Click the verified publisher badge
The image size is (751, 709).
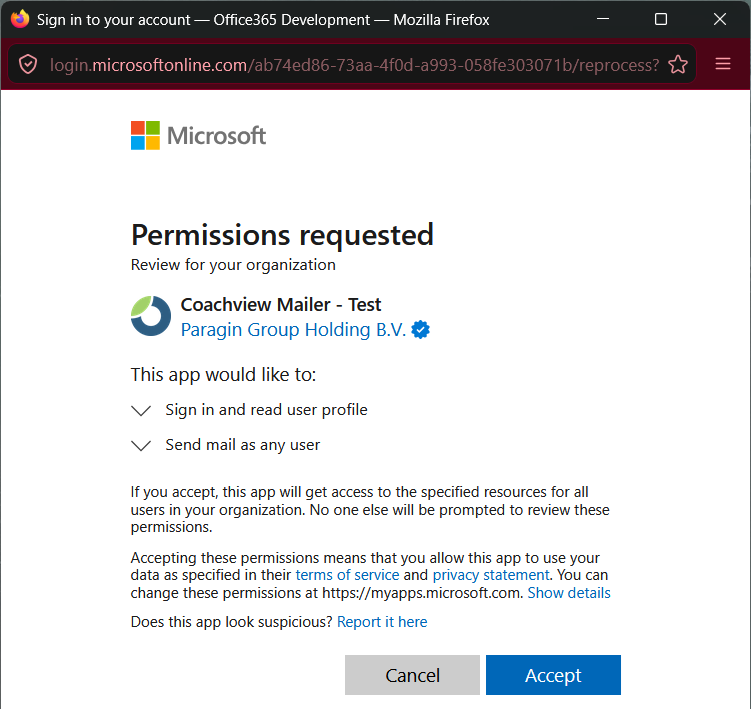pos(421,330)
